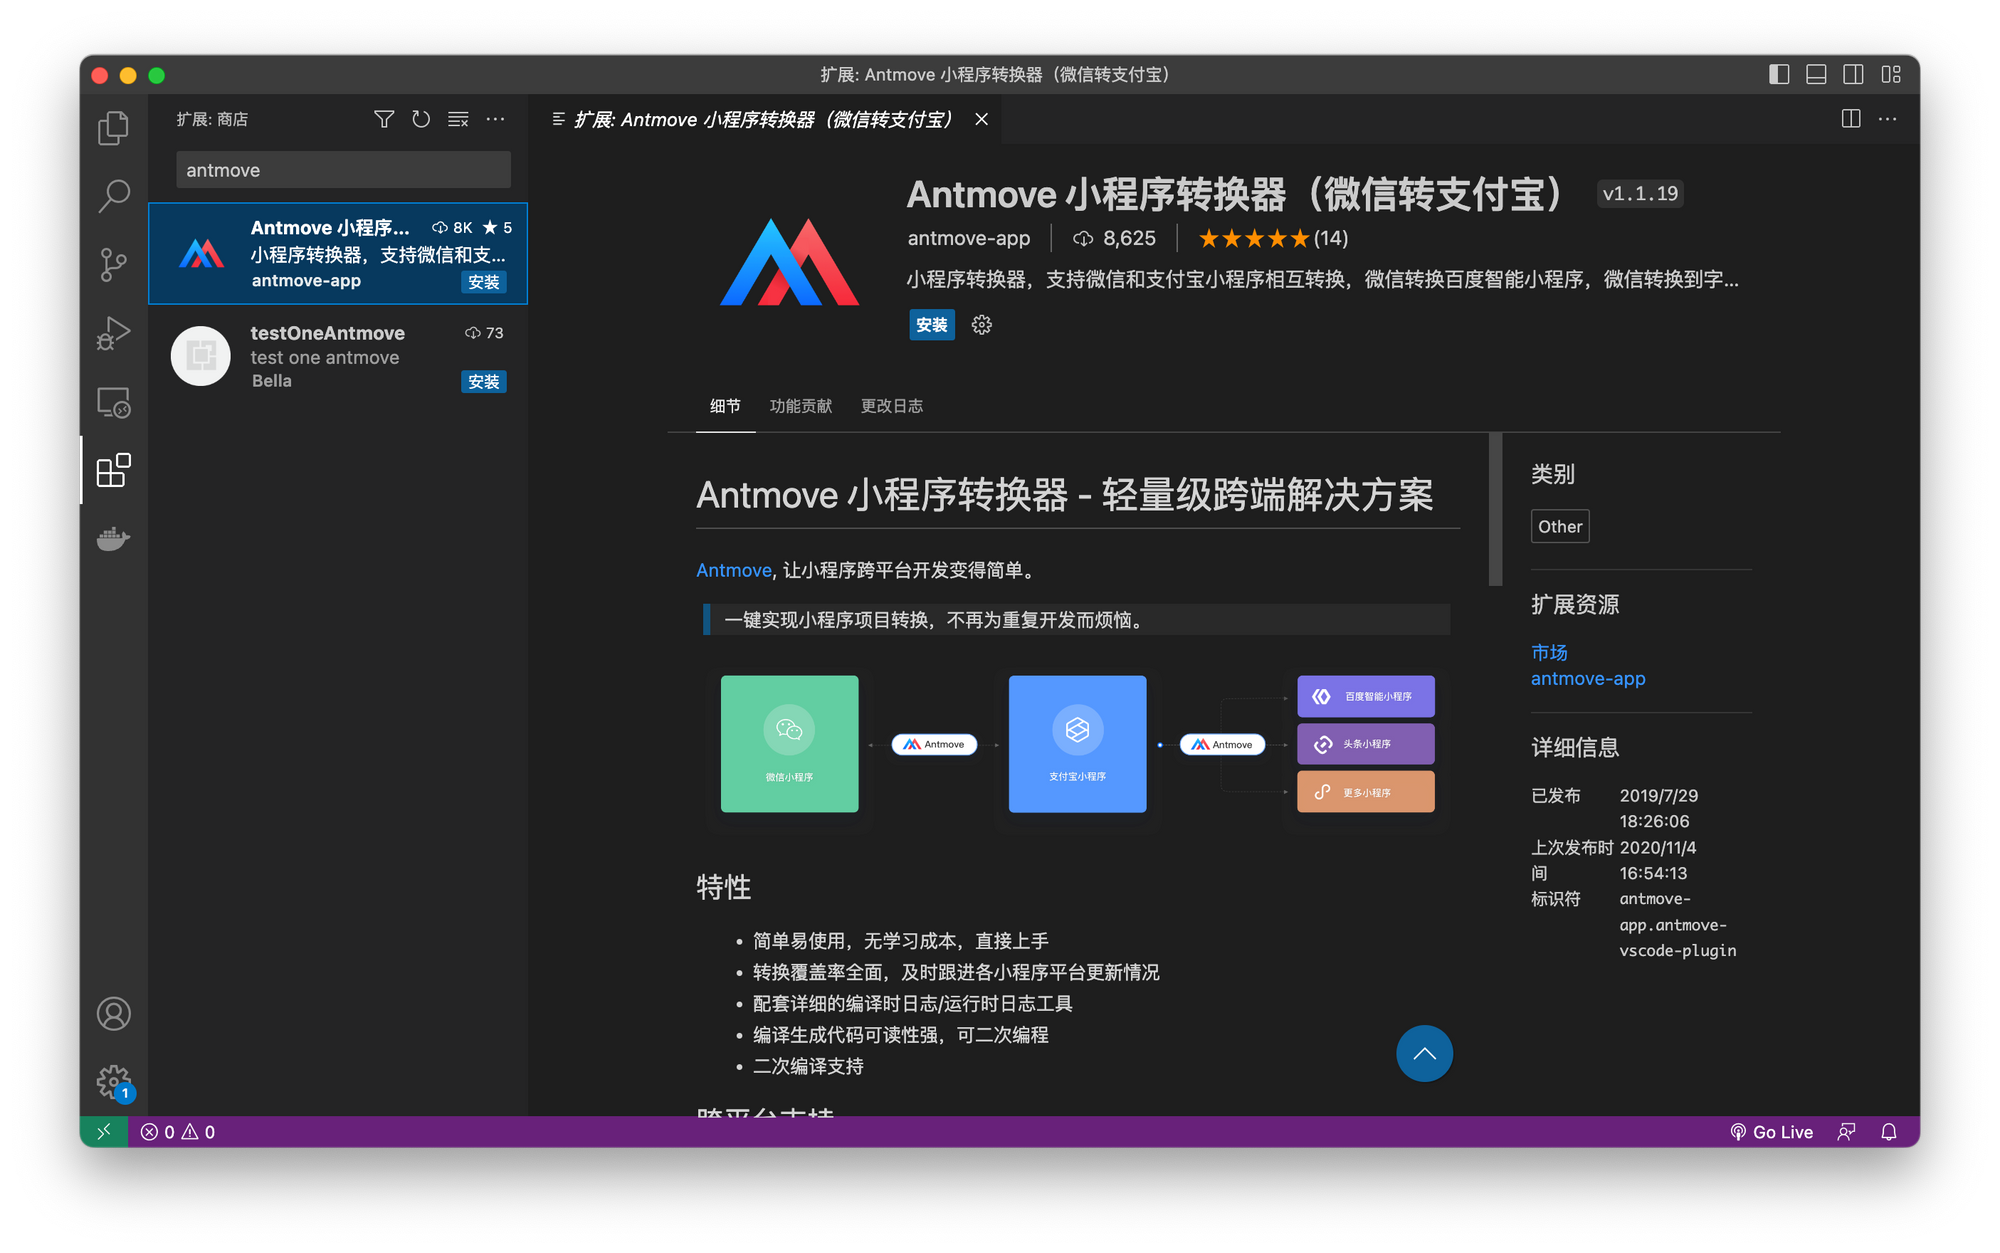The height and width of the screenshot is (1253, 2000).
Task: Open the feedback icon in status bar
Action: click(1846, 1132)
